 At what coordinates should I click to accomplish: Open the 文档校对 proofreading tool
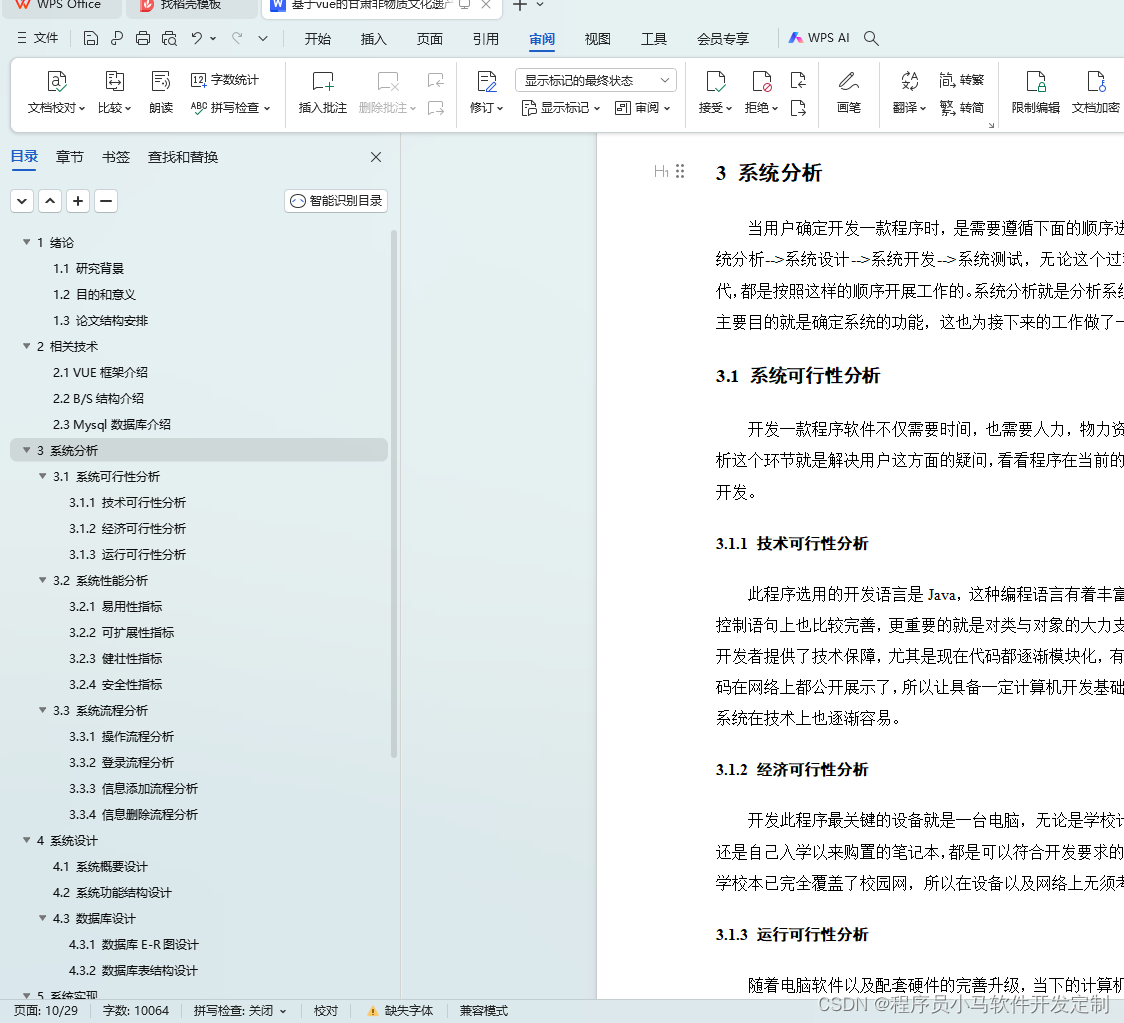pos(56,92)
